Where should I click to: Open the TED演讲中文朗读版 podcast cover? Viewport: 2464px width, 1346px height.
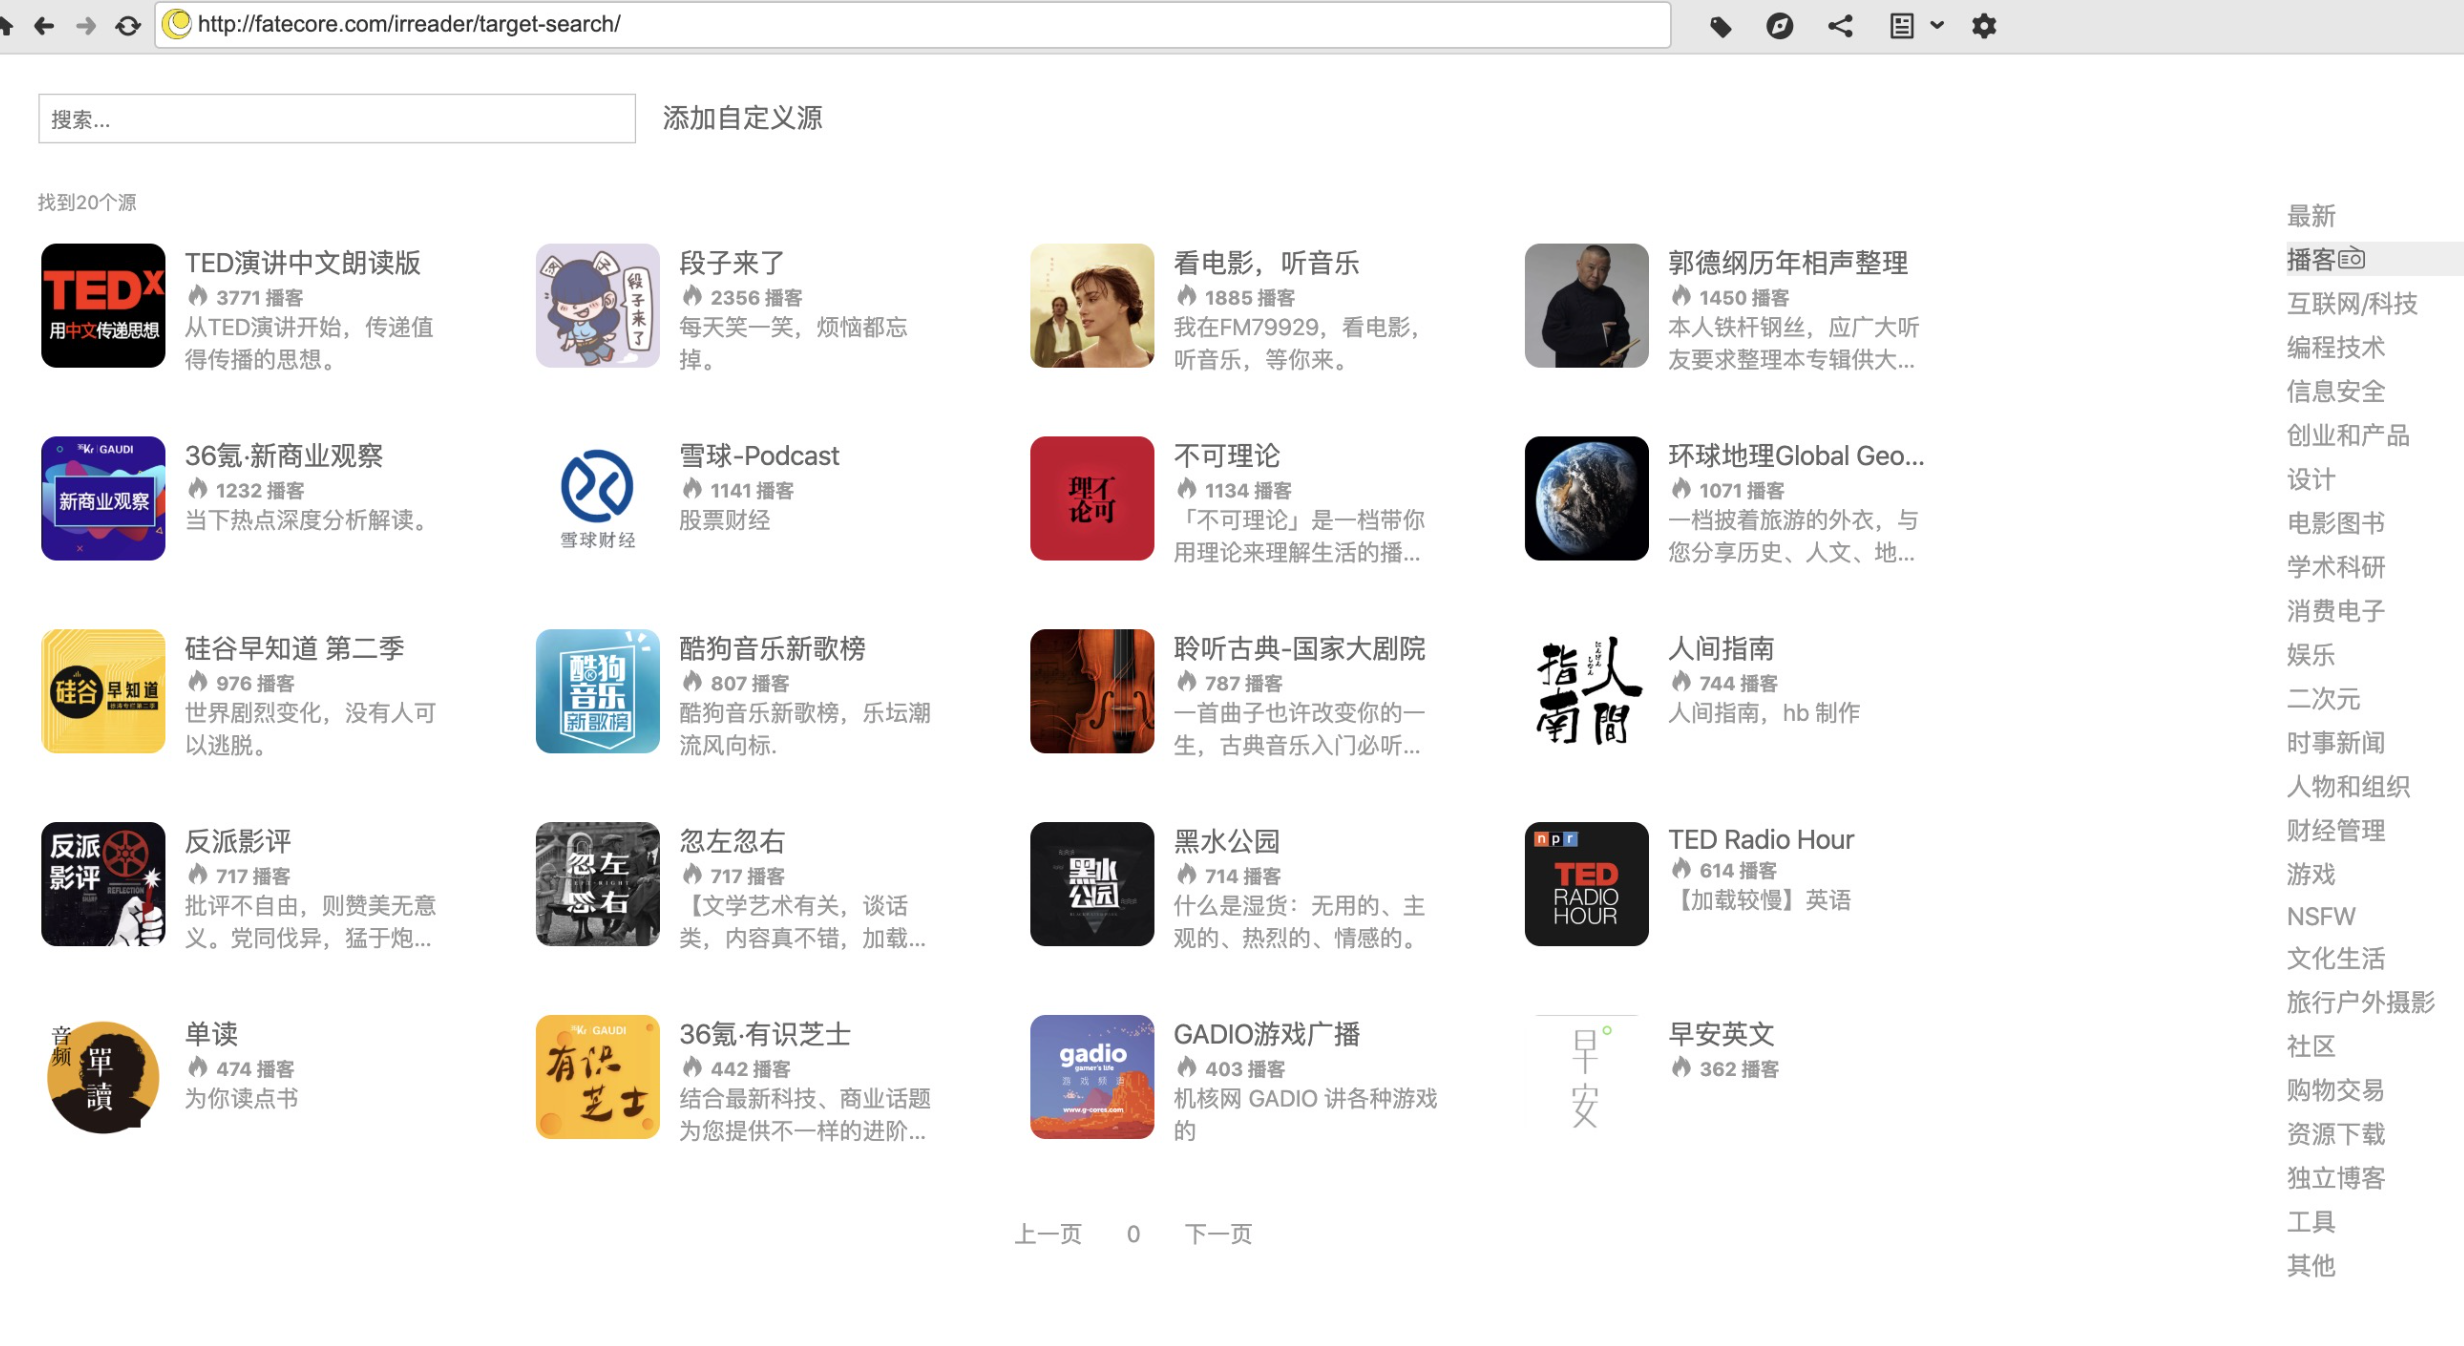pos(103,305)
